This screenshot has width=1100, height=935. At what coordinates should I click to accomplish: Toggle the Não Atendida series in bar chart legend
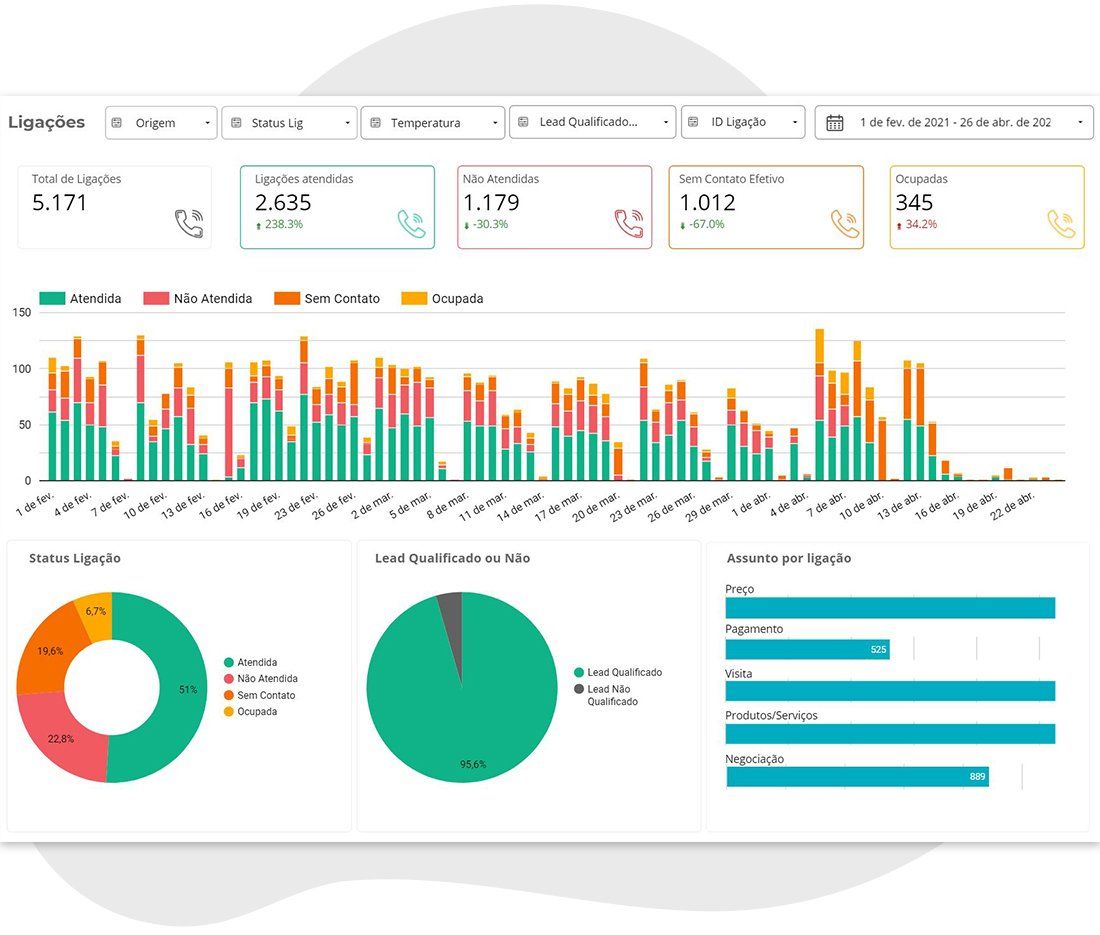(198, 298)
